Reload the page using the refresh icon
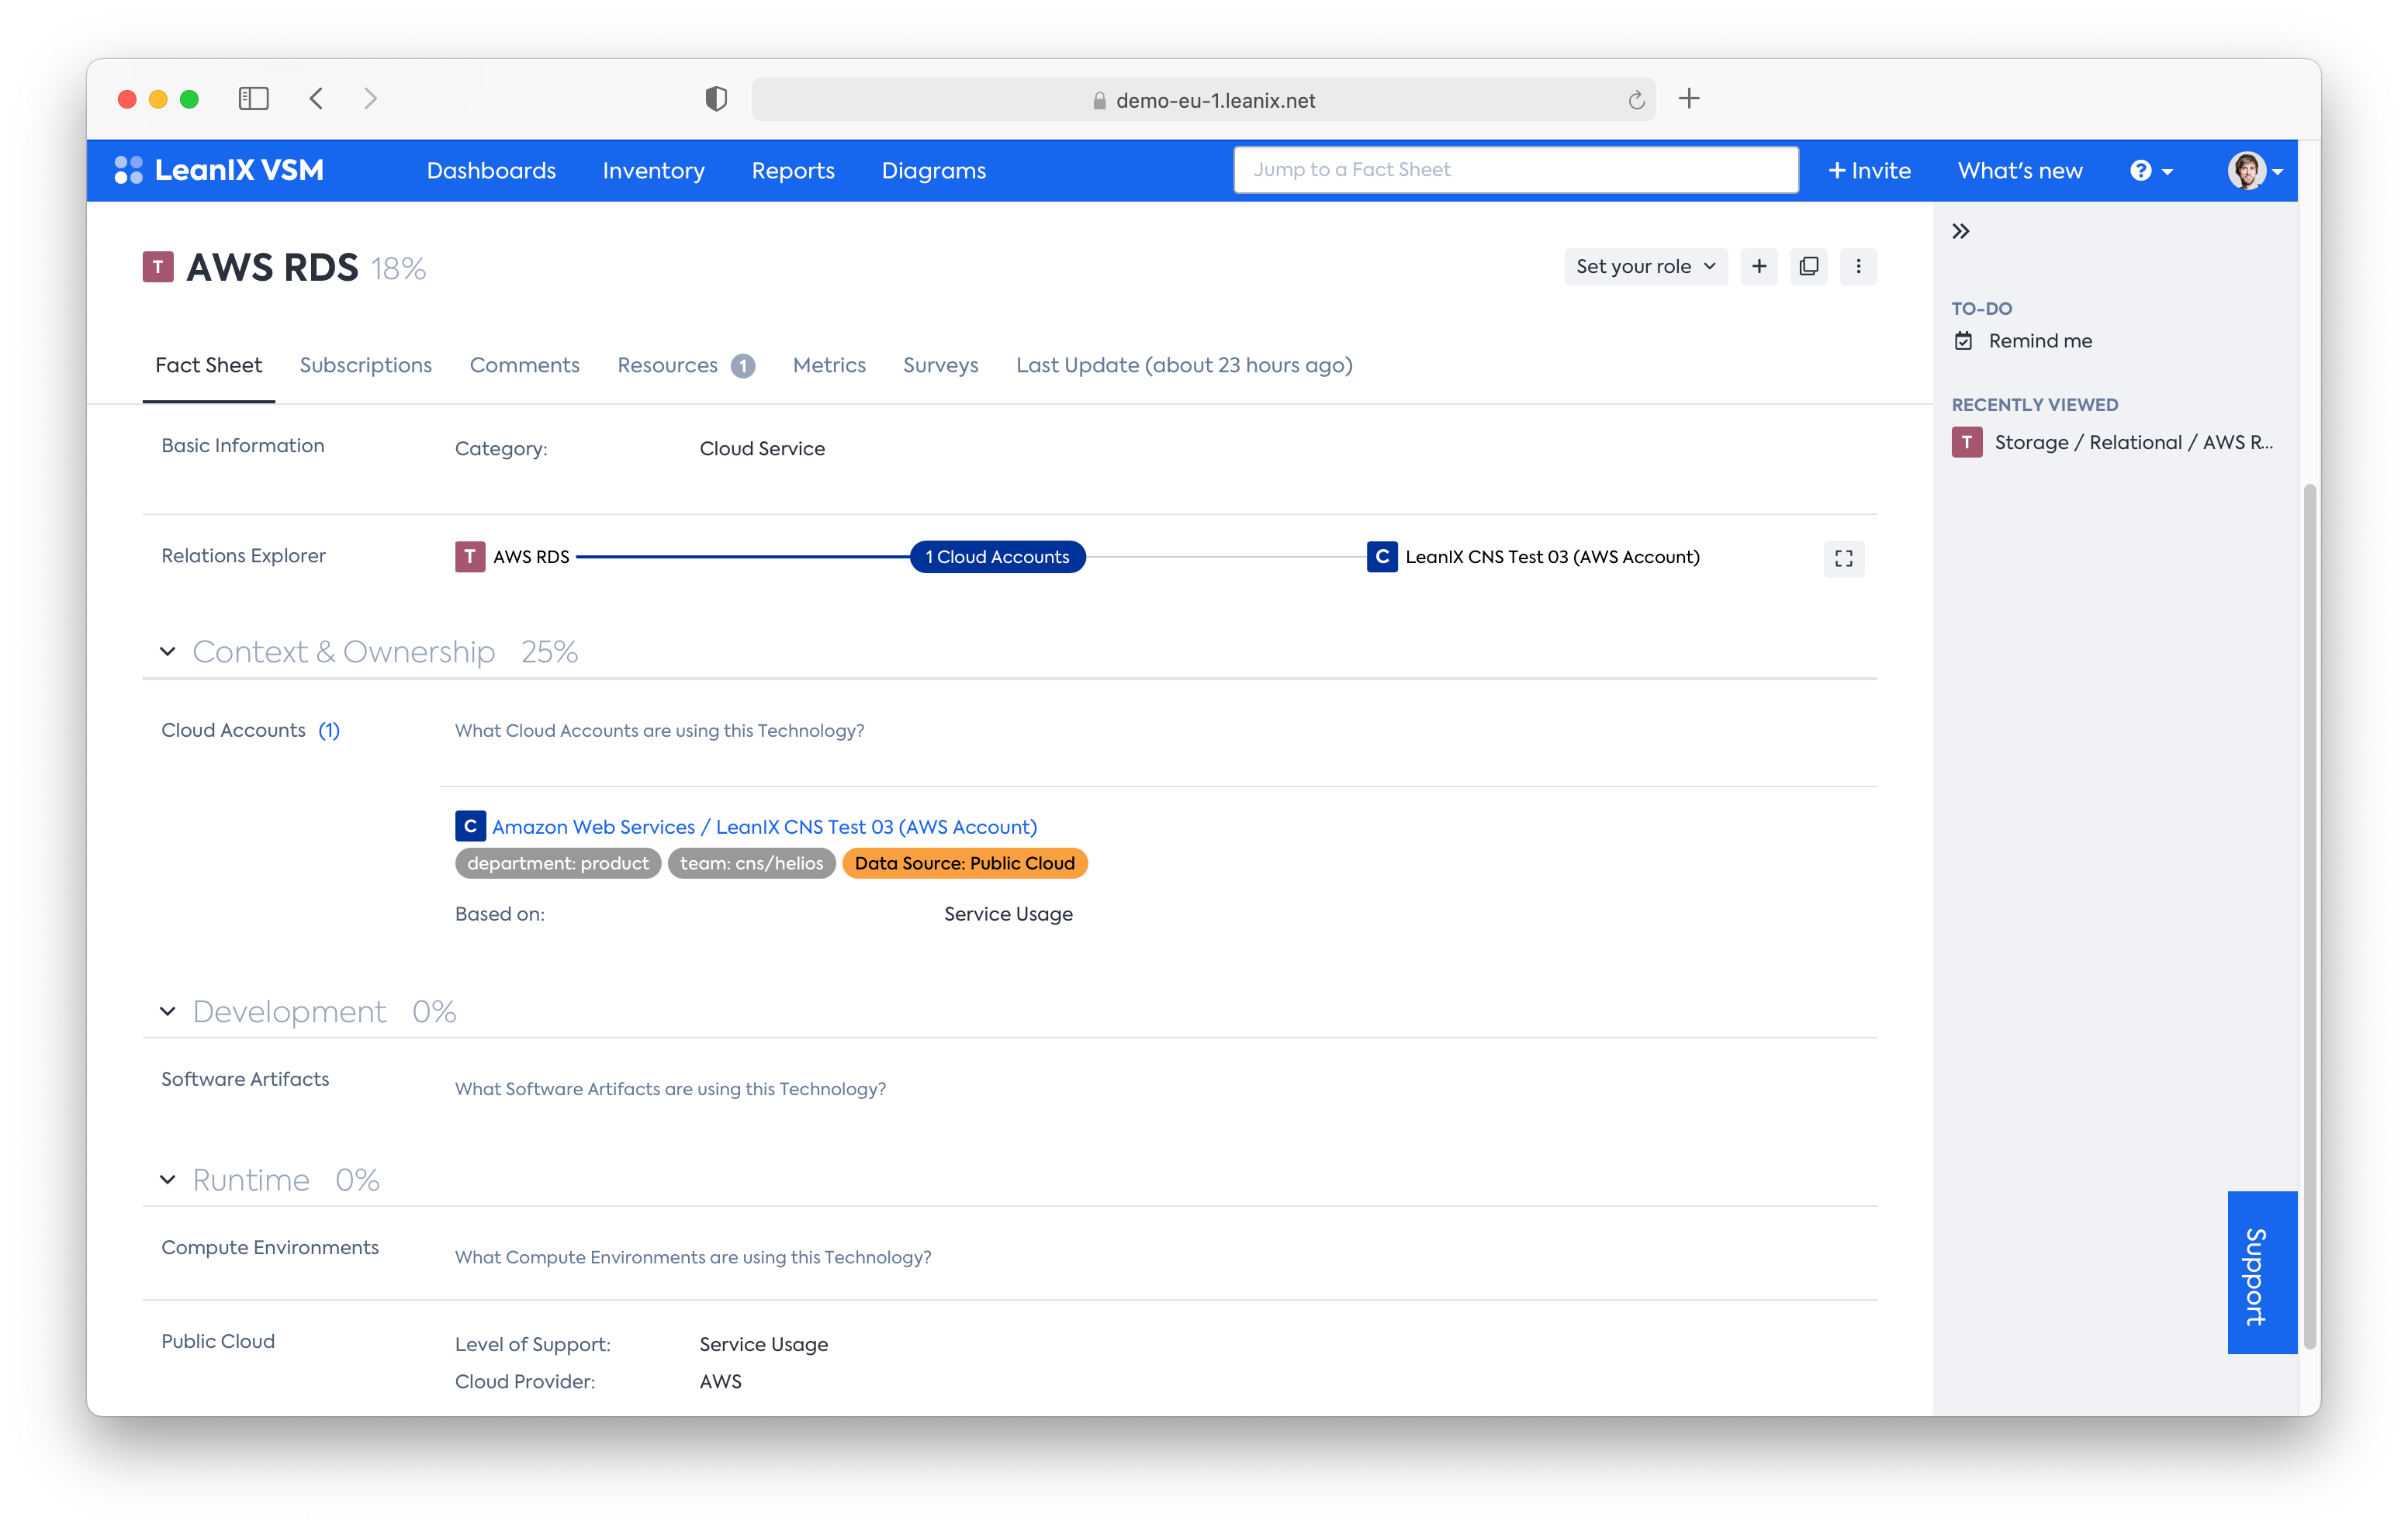 click(1636, 100)
